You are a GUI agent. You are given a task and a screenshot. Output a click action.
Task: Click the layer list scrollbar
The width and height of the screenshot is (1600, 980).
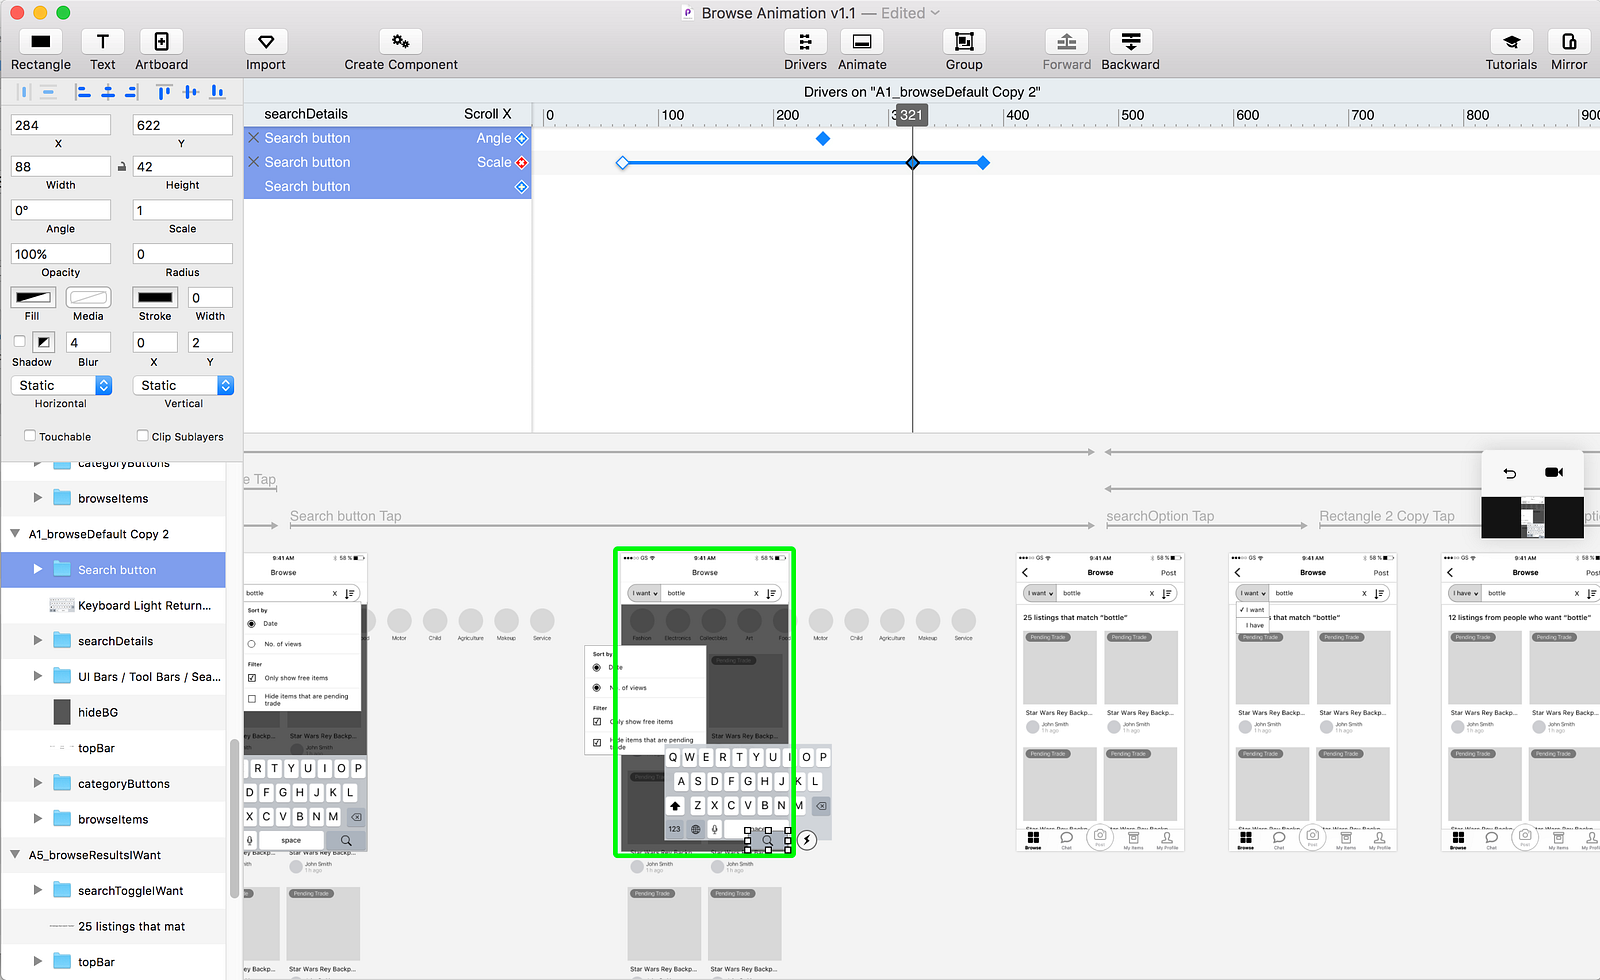(234, 817)
